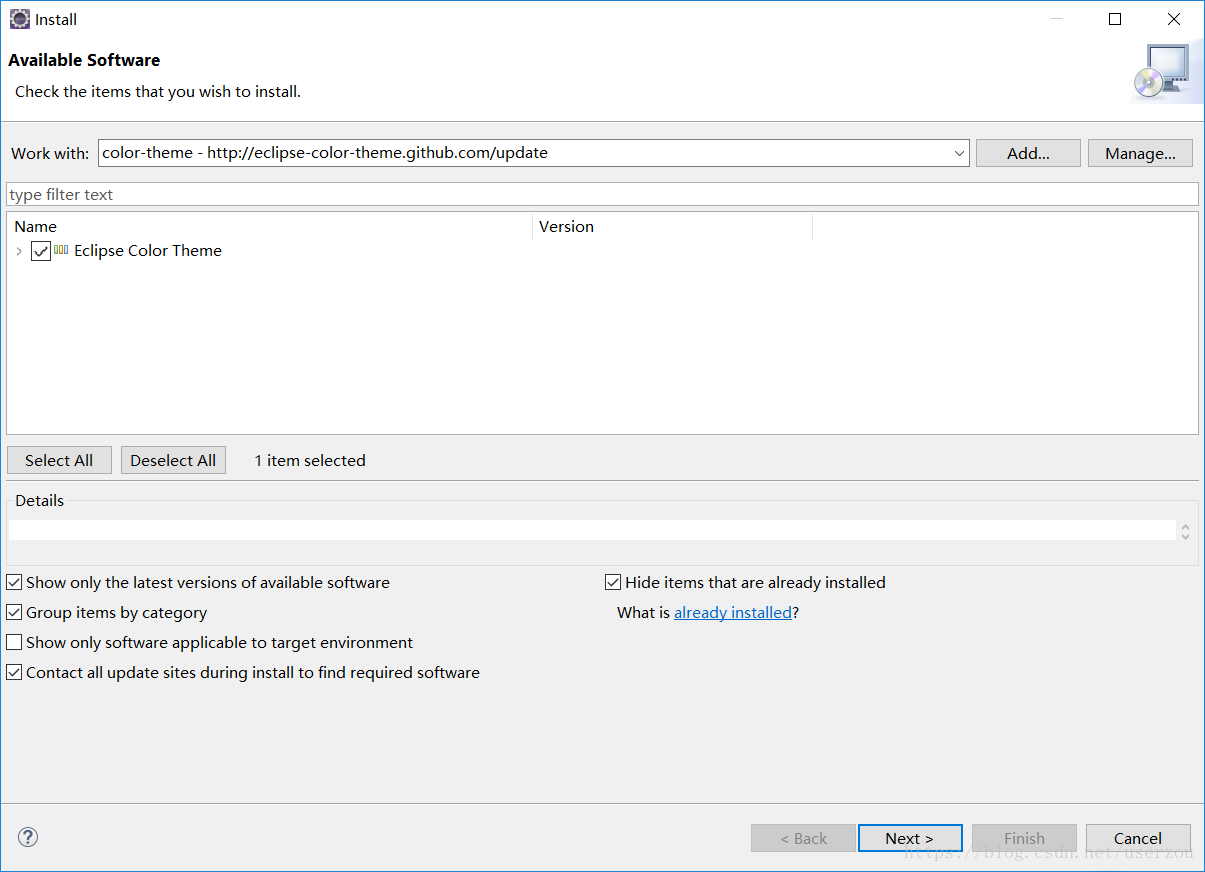Click Deselect All button
Image resolution: width=1205 pixels, height=872 pixels.
coord(173,460)
